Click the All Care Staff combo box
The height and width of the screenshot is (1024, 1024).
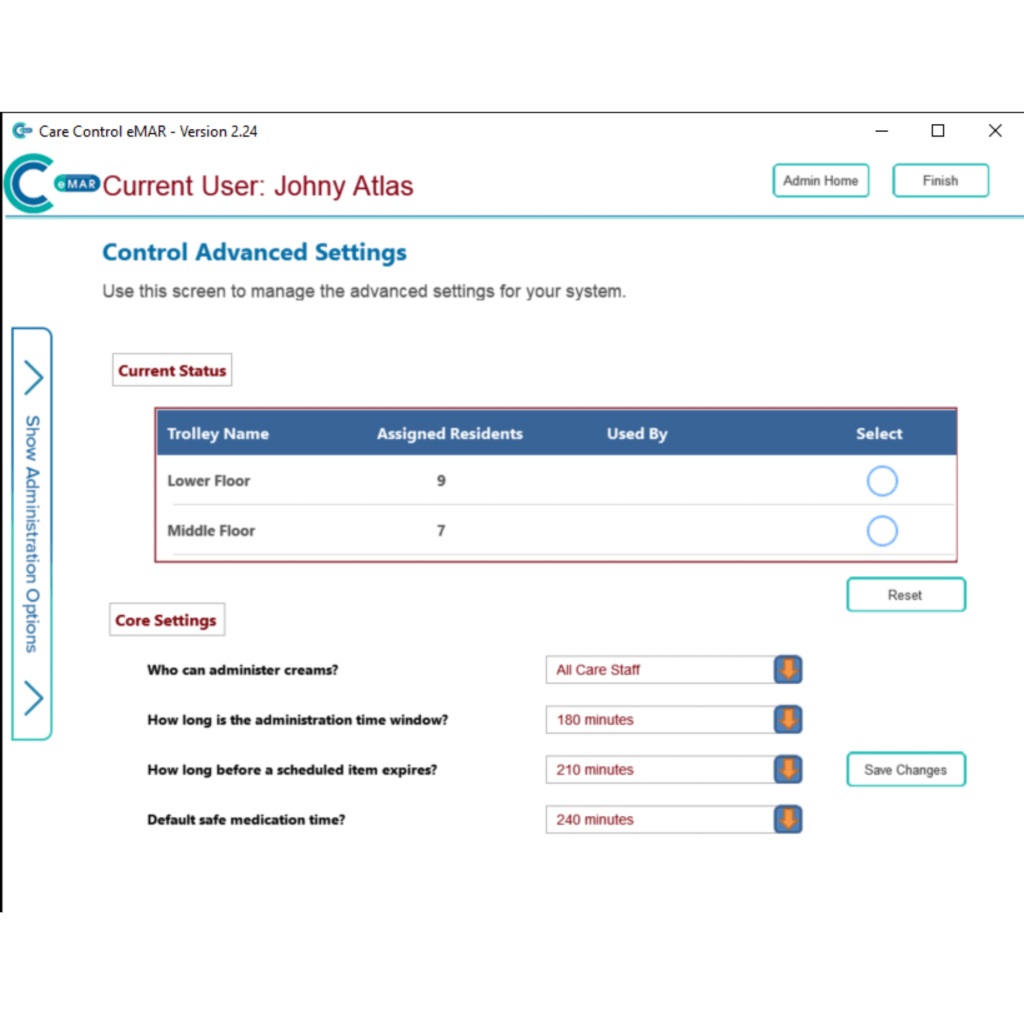coord(673,670)
